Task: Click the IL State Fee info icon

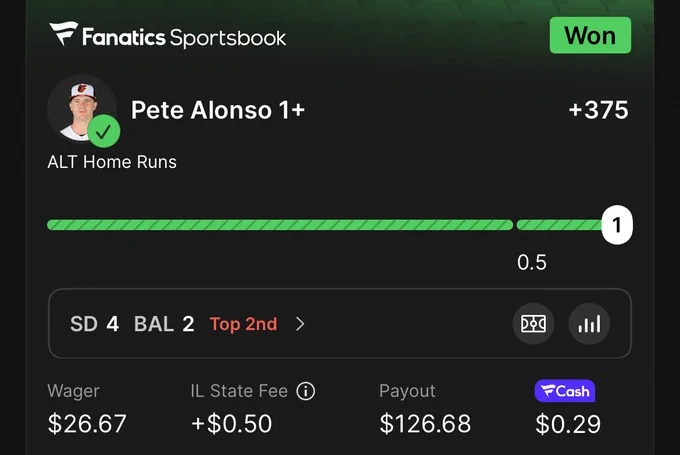Action: click(x=306, y=391)
